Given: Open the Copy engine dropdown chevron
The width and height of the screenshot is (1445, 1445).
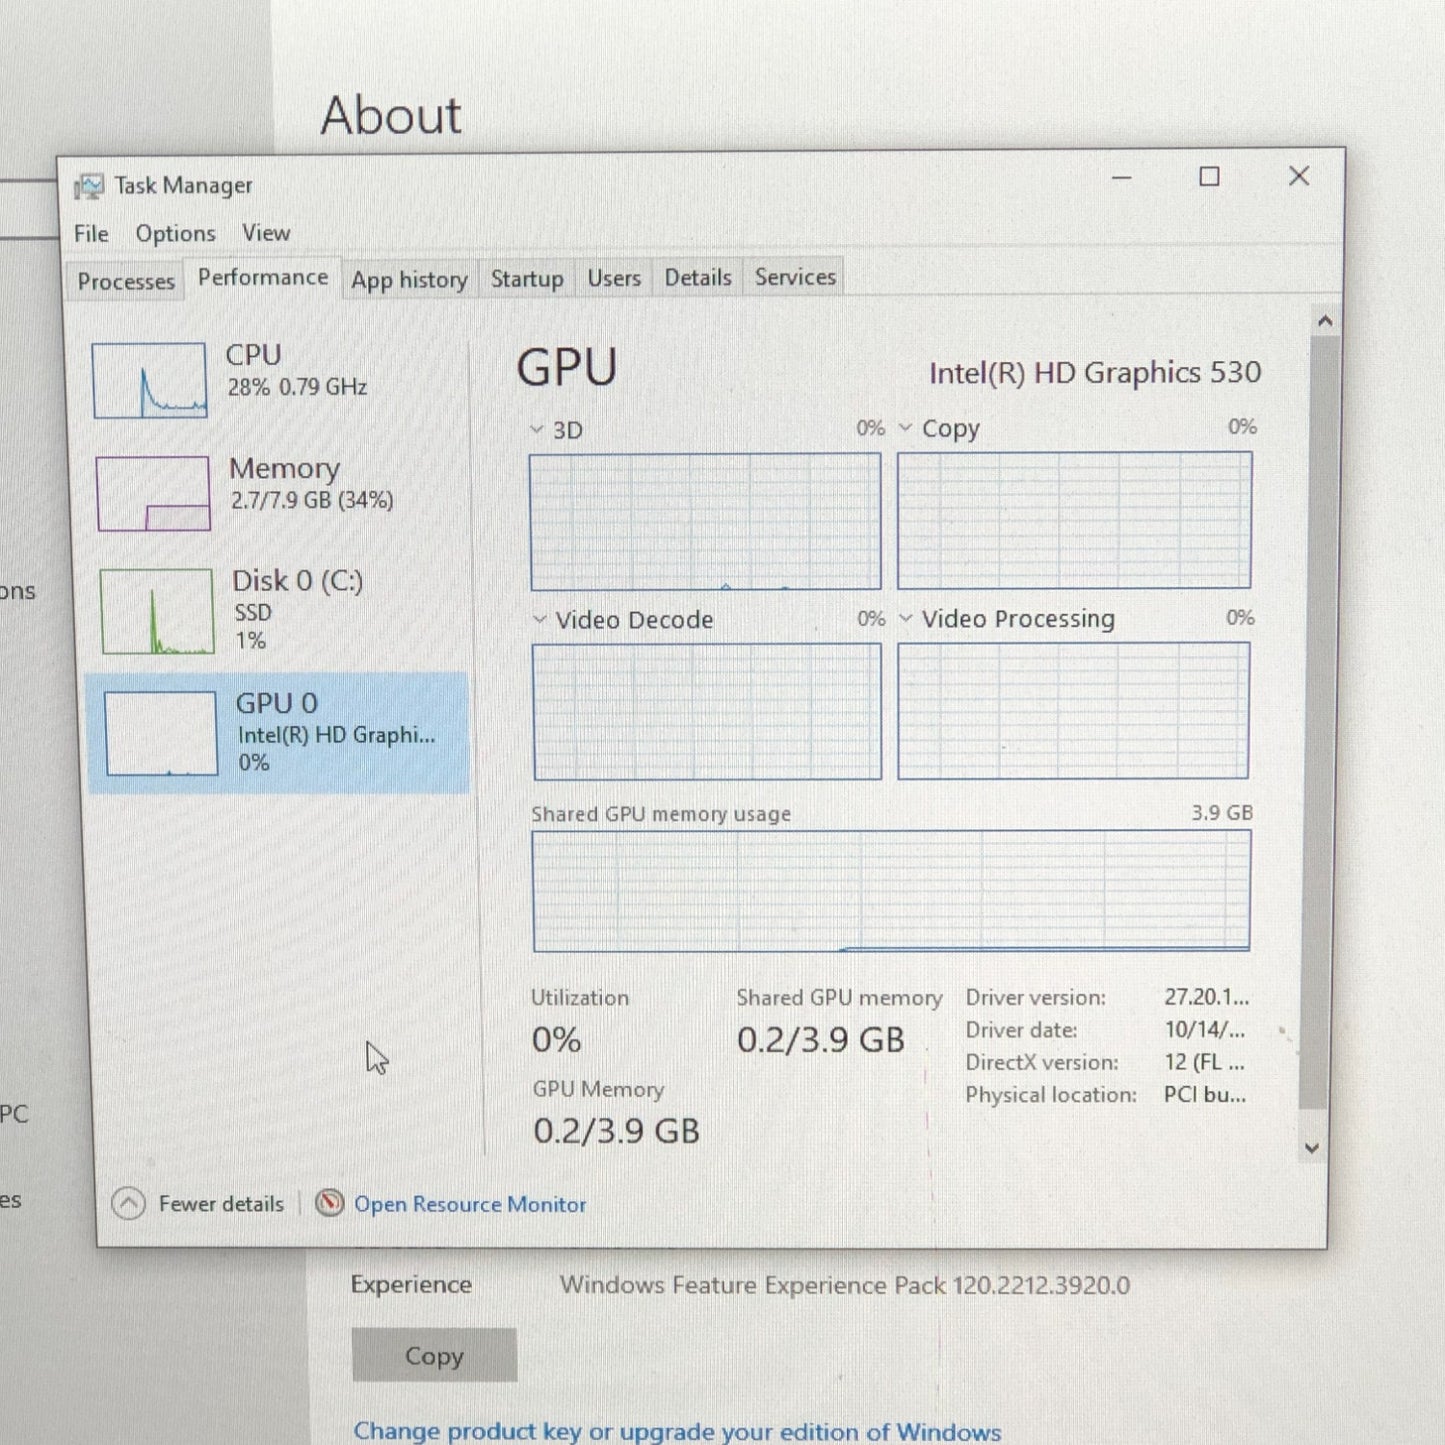Looking at the screenshot, I should [905, 427].
